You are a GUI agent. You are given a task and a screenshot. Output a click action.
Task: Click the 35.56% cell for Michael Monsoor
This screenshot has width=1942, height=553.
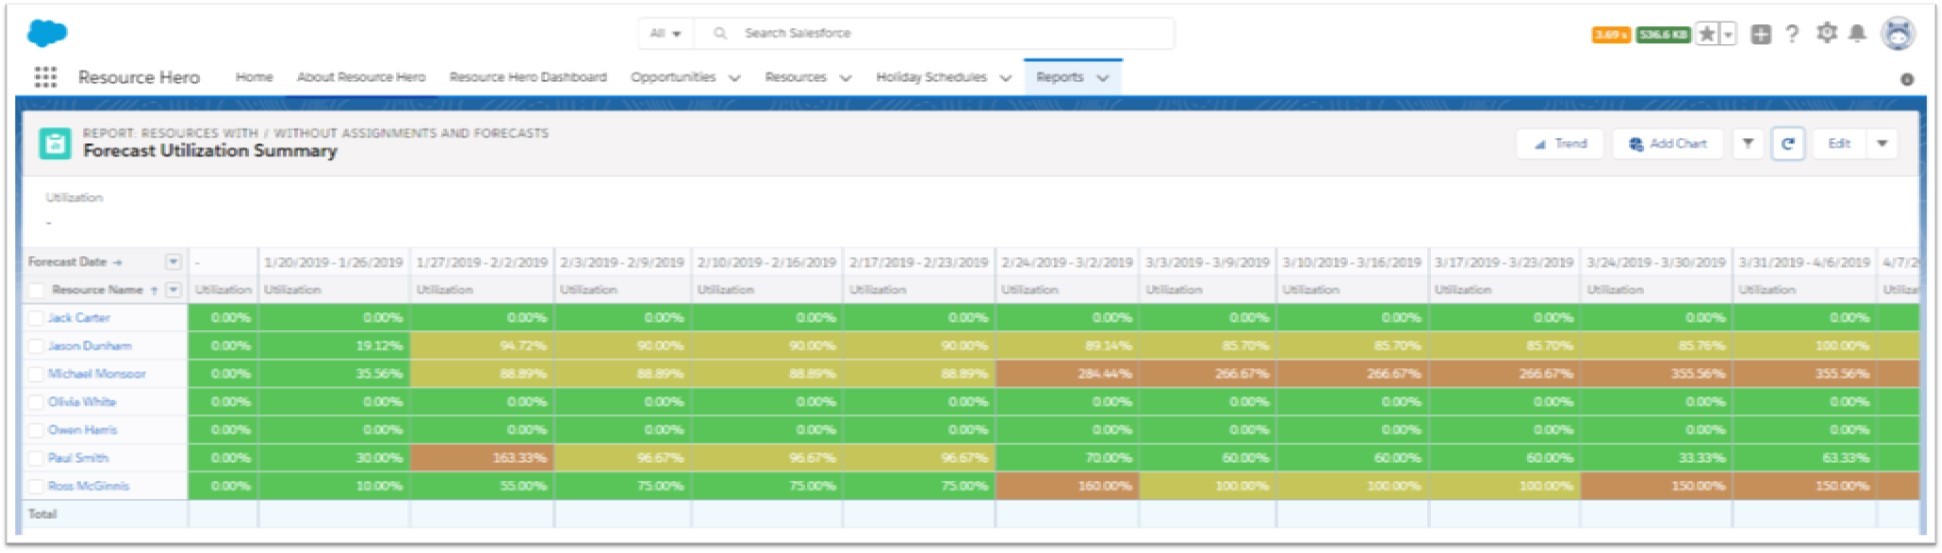coord(333,374)
